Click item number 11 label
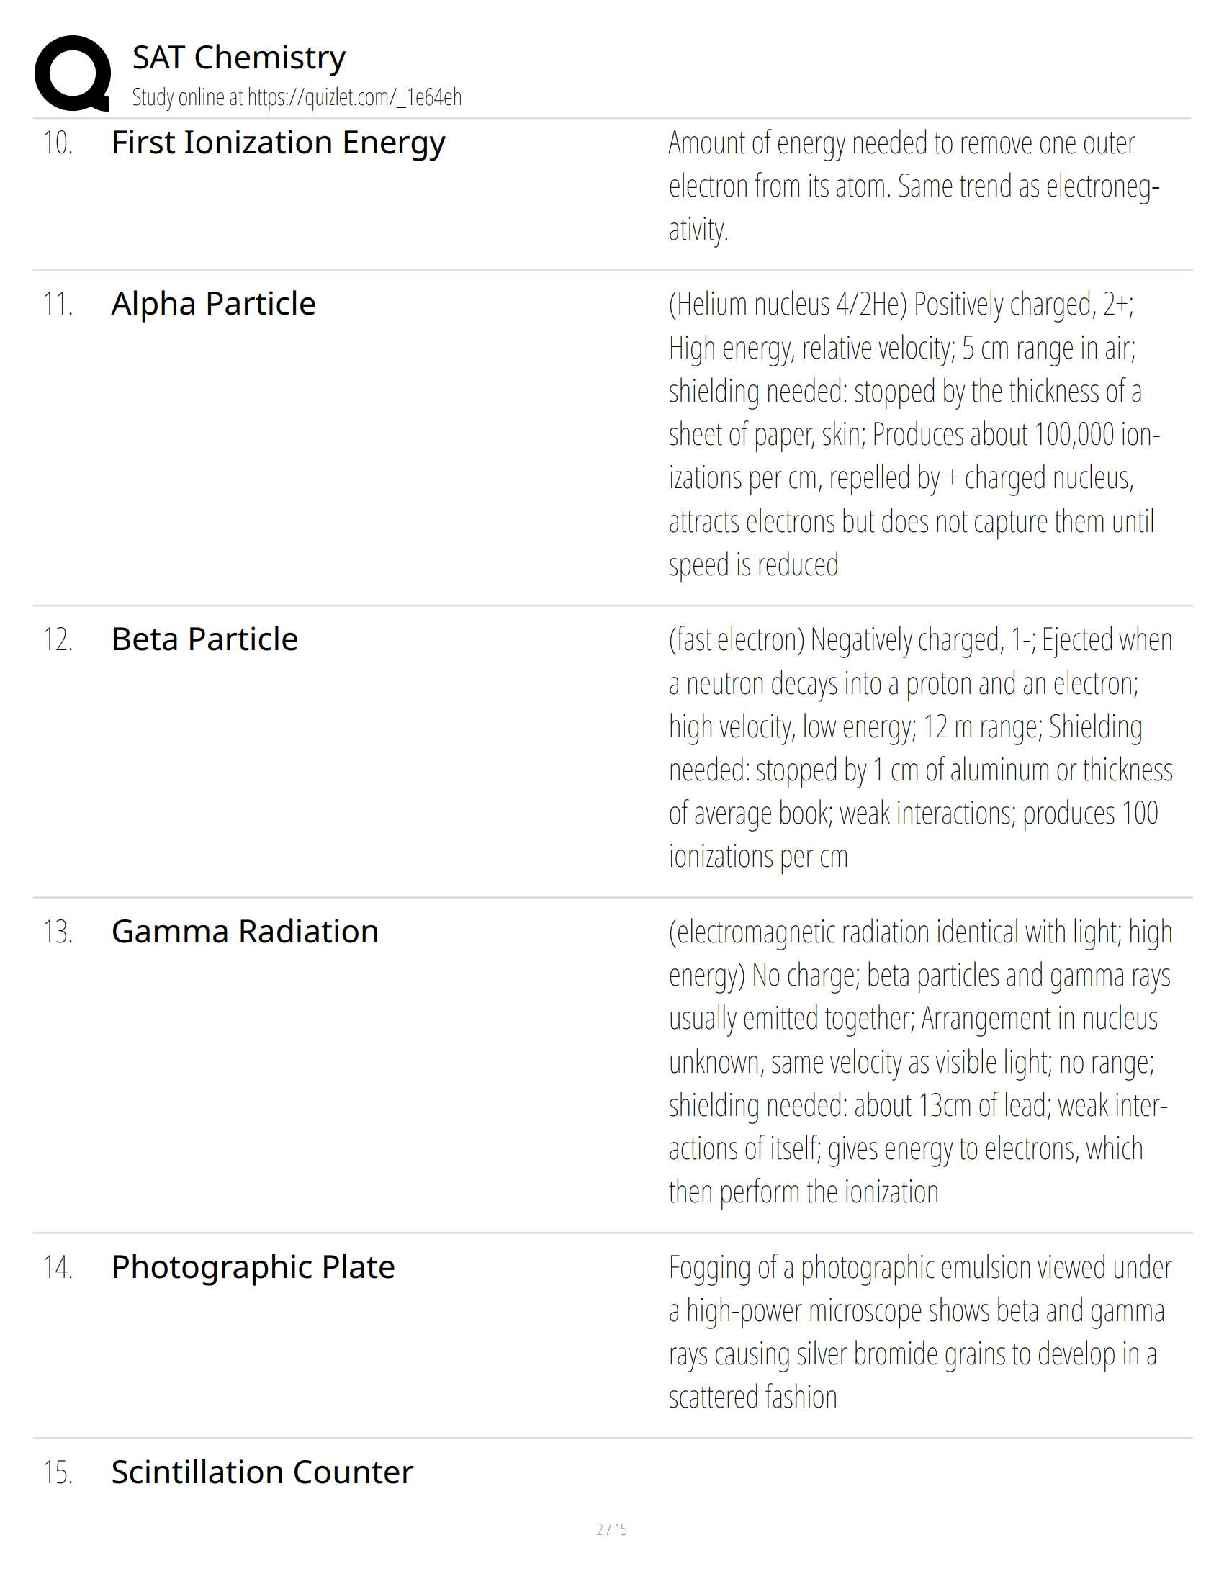 58,304
